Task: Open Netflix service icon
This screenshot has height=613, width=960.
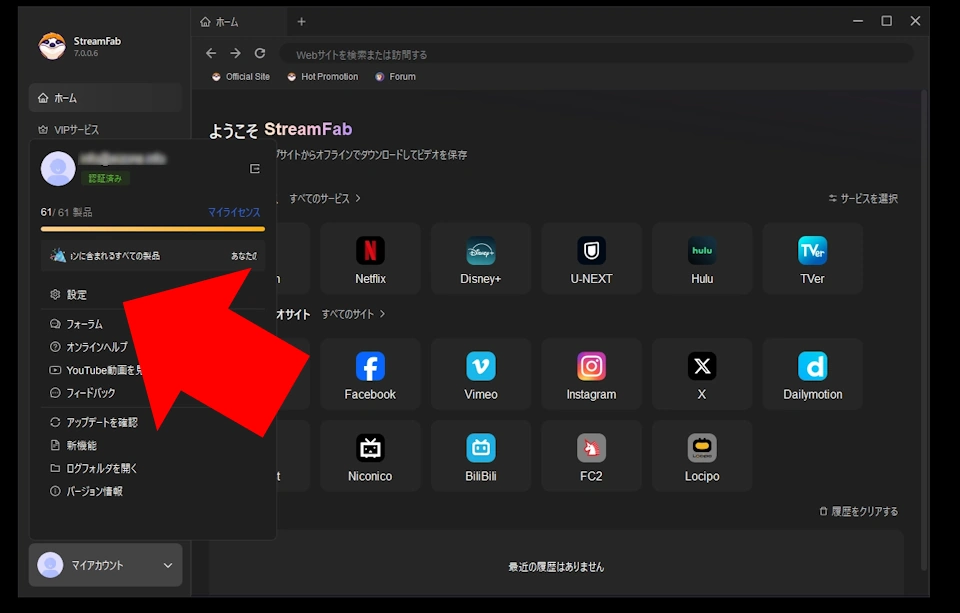Action: [x=370, y=258]
